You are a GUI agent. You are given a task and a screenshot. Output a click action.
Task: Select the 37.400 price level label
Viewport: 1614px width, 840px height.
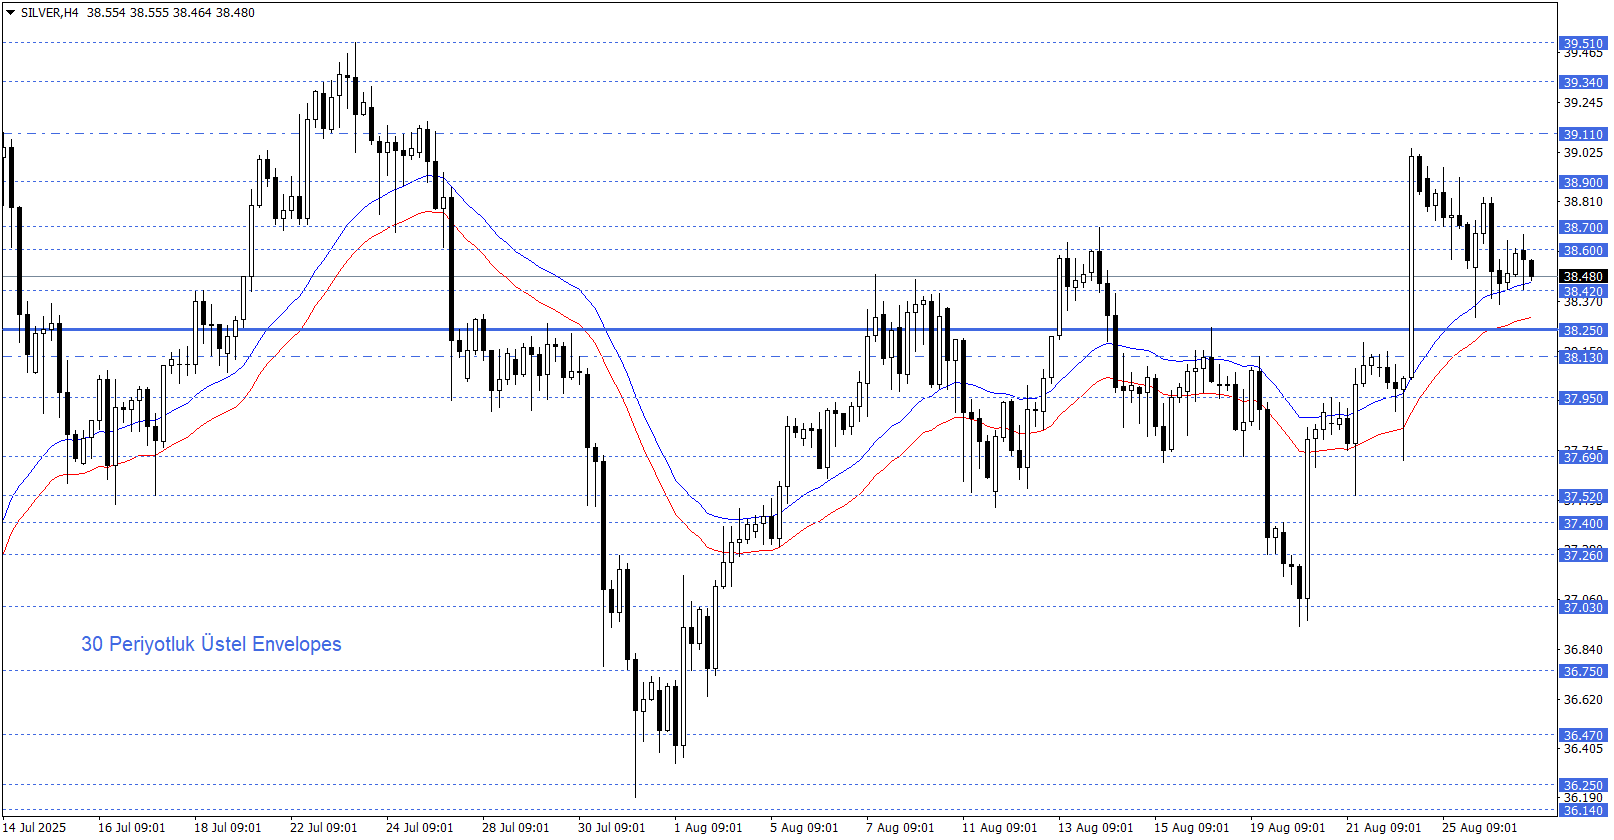pos(1583,523)
